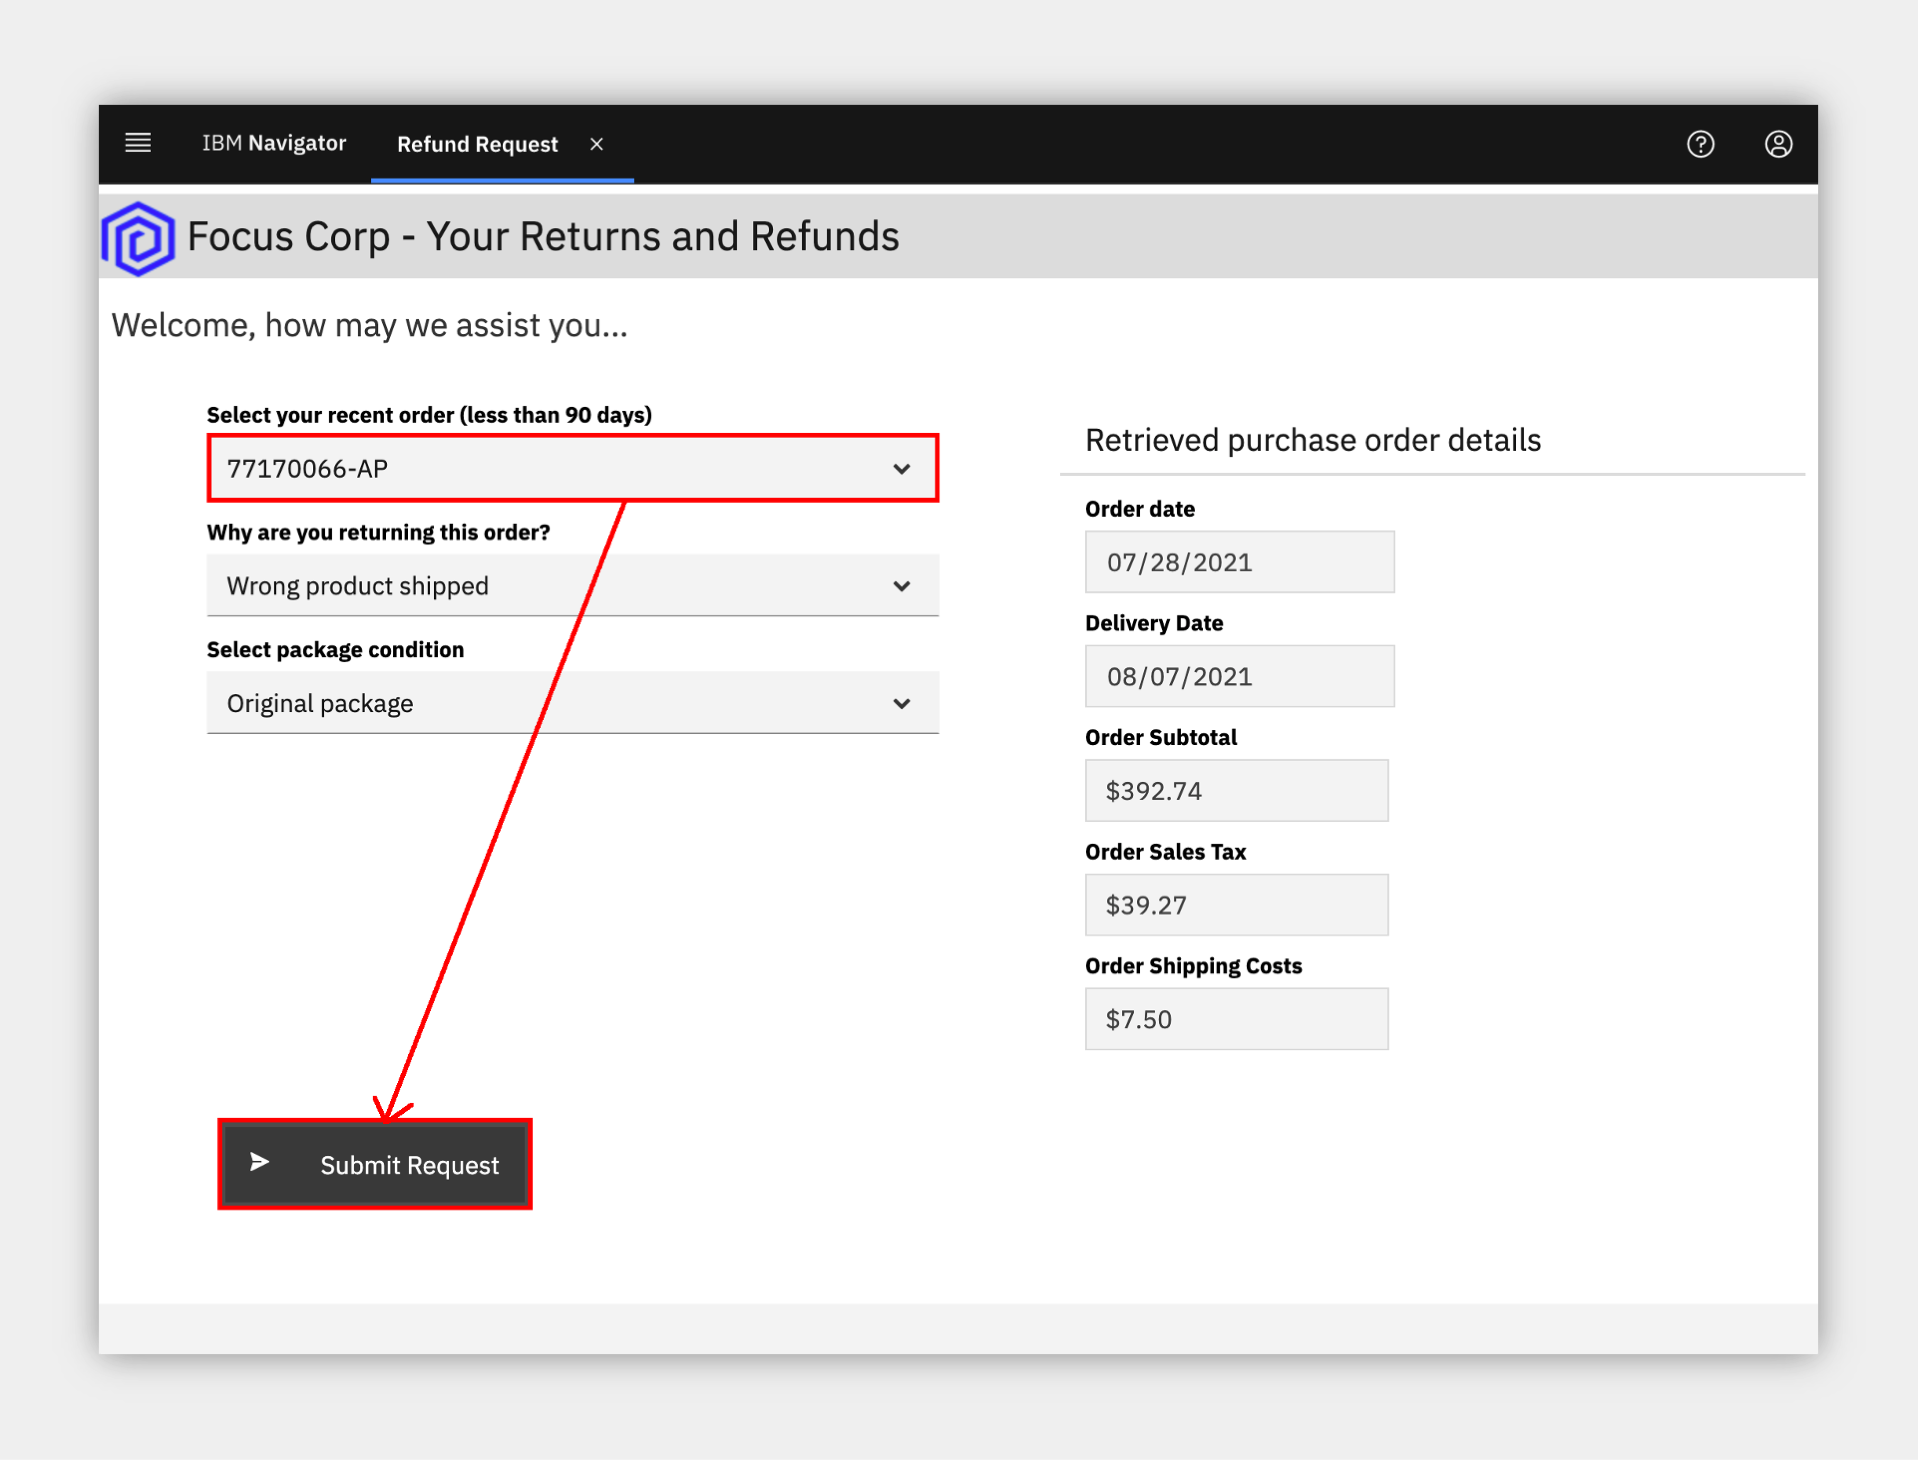This screenshot has height=1460, width=1918.
Task: Click the 'Retrieved purchase order details' heading
Action: point(1312,440)
